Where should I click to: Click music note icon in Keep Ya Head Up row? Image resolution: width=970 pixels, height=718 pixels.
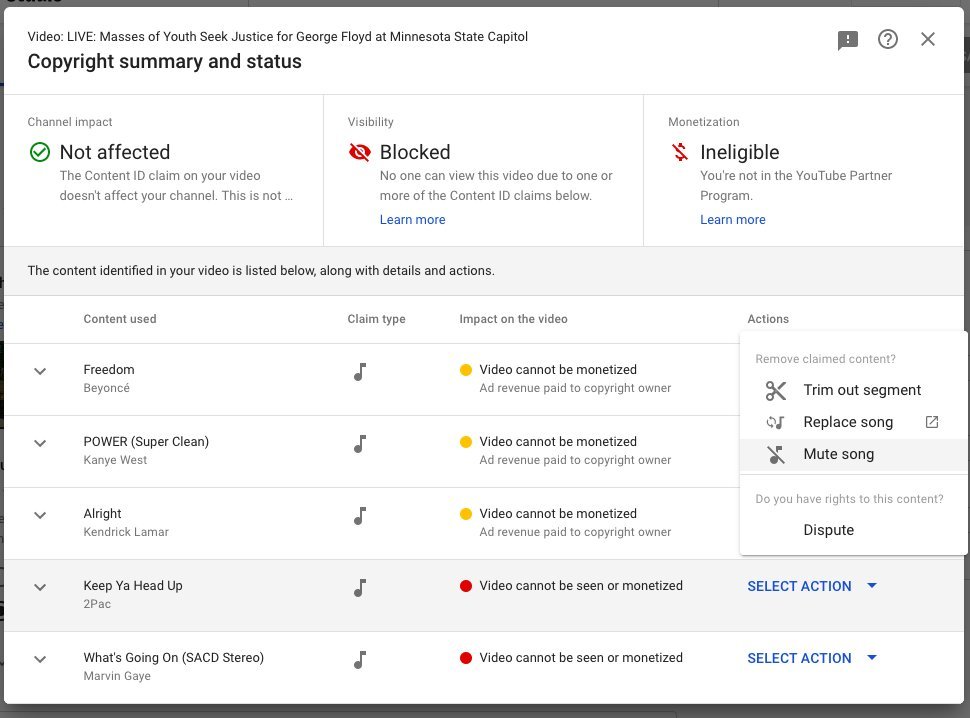point(360,588)
